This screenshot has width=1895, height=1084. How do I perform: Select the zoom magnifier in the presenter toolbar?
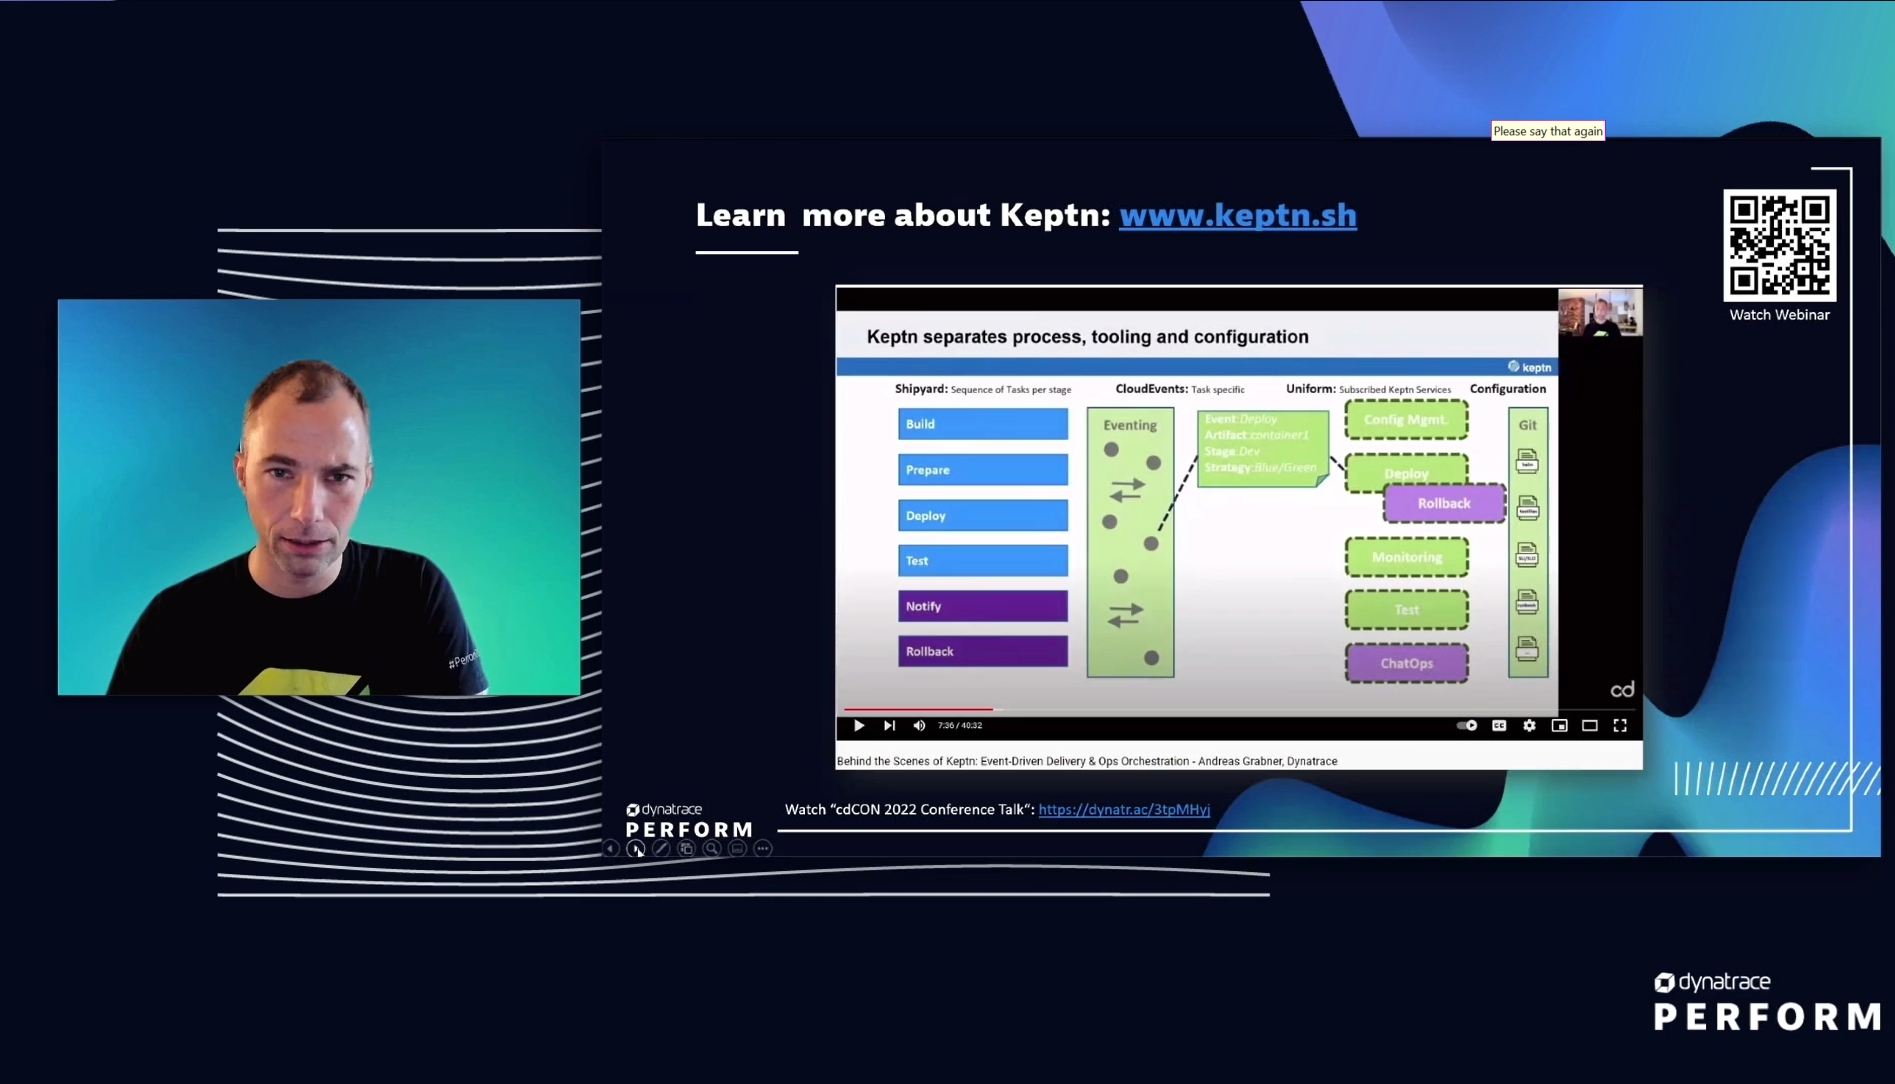pyautogui.click(x=712, y=849)
